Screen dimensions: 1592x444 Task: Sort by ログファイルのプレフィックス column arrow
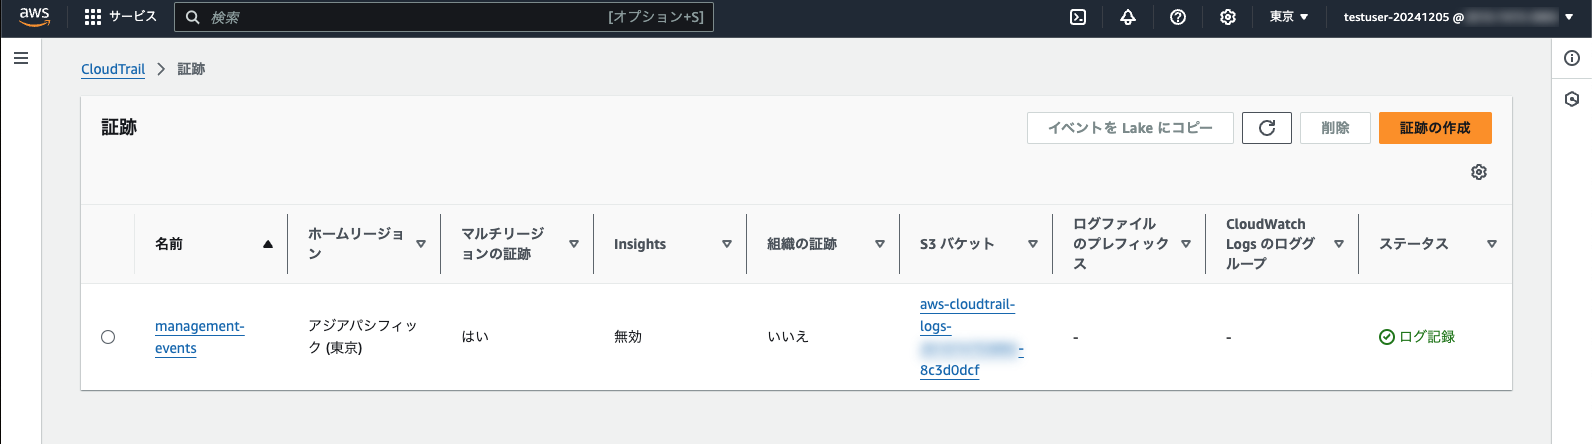tap(1186, 244)
